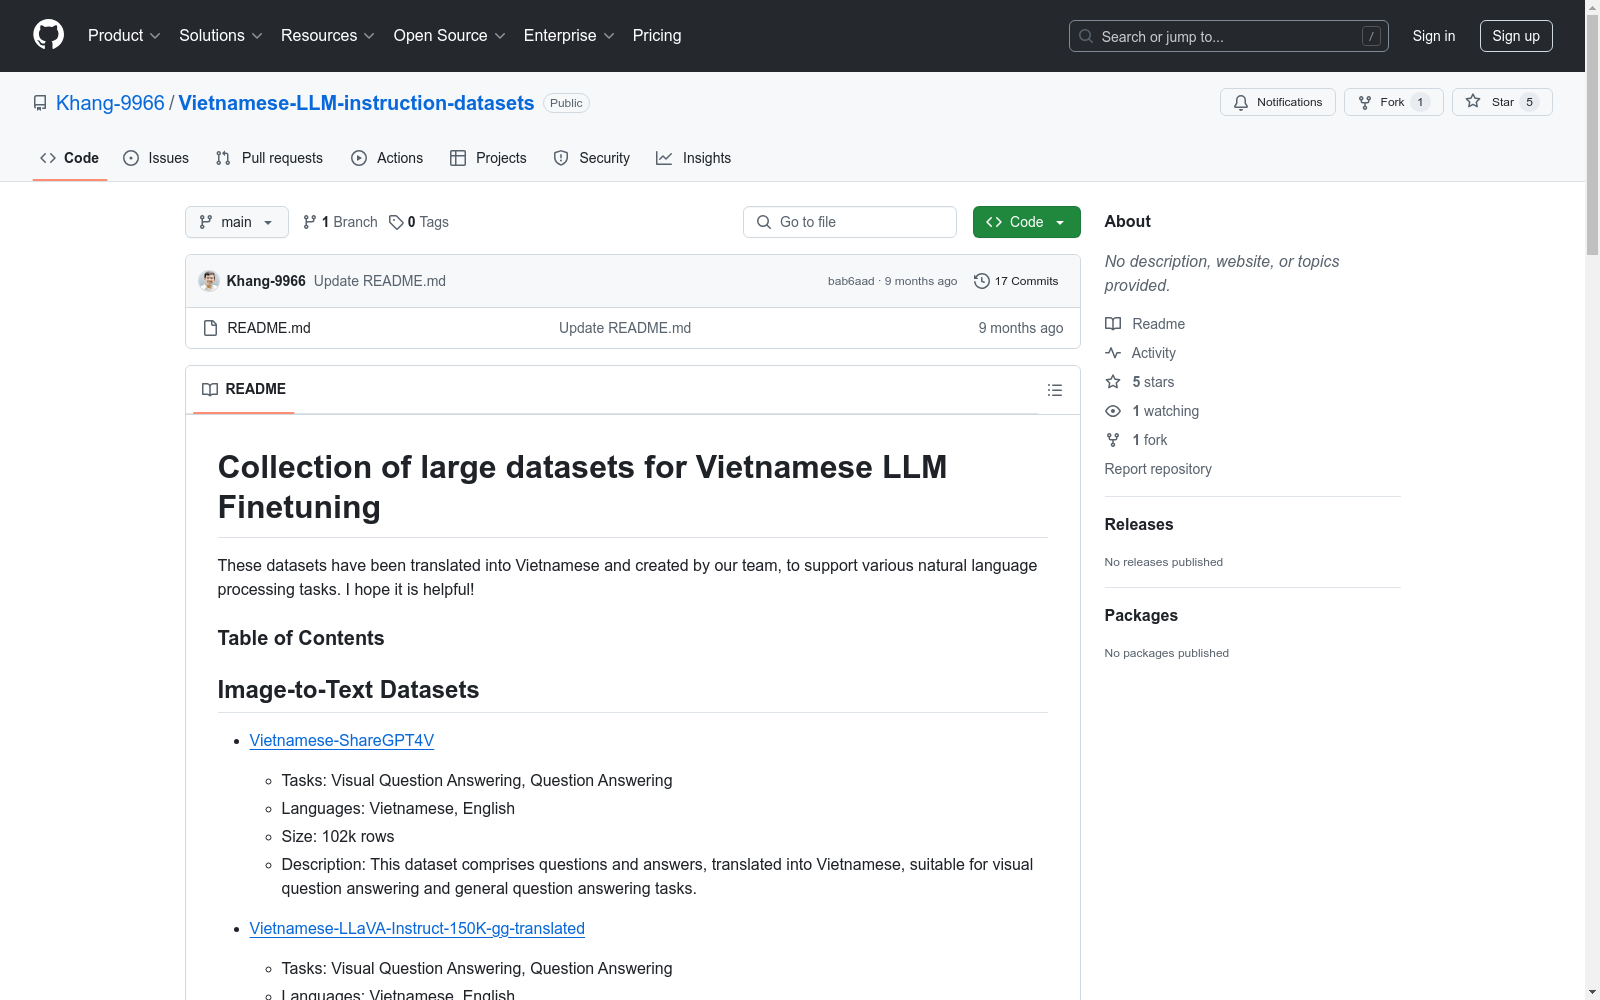Click the Report repository link
Viewport: 1600px width, 1000px height.
click(1158, 469)
